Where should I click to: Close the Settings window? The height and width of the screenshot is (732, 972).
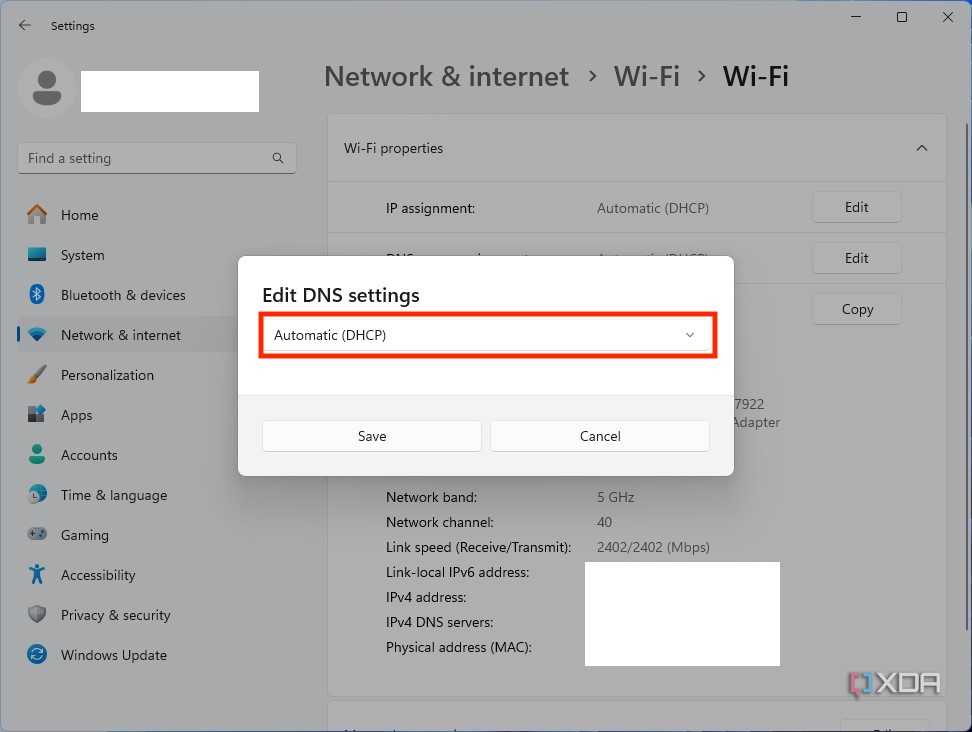coord(948,17)
